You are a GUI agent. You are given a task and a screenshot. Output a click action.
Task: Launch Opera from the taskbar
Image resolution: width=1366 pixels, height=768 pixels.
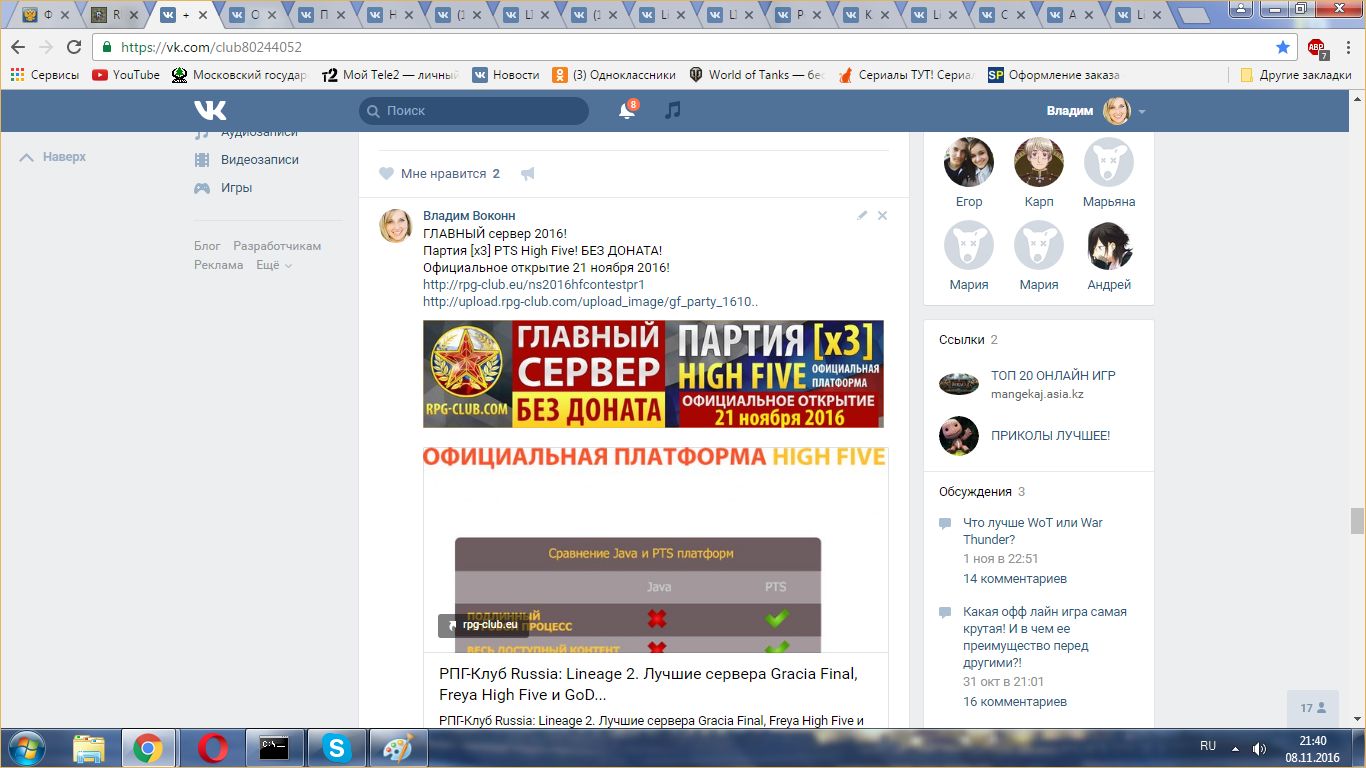click(212, 748)
